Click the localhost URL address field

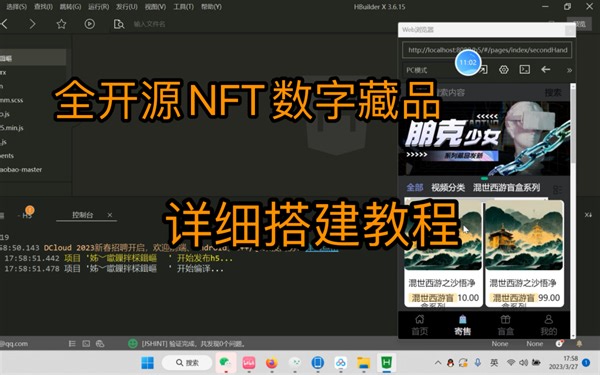tap(487, 50)
